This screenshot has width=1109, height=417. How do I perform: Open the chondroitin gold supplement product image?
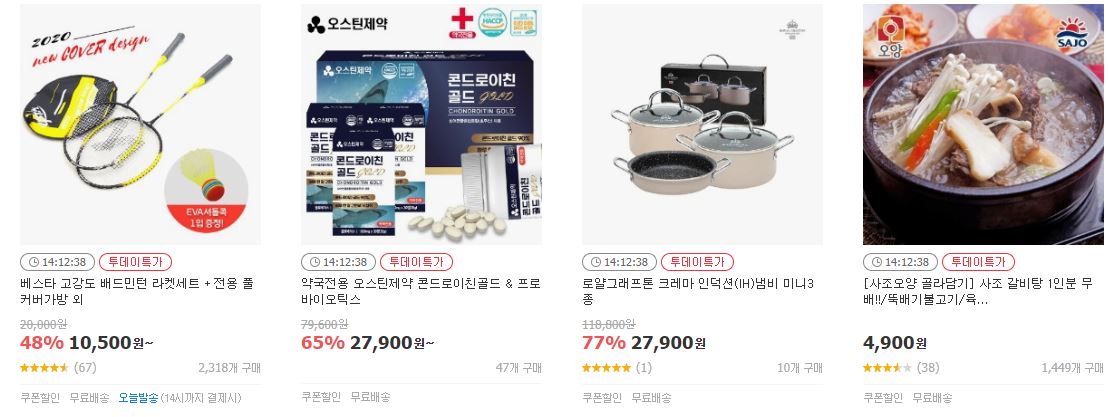pyautogui.click(x=422, y=124)
